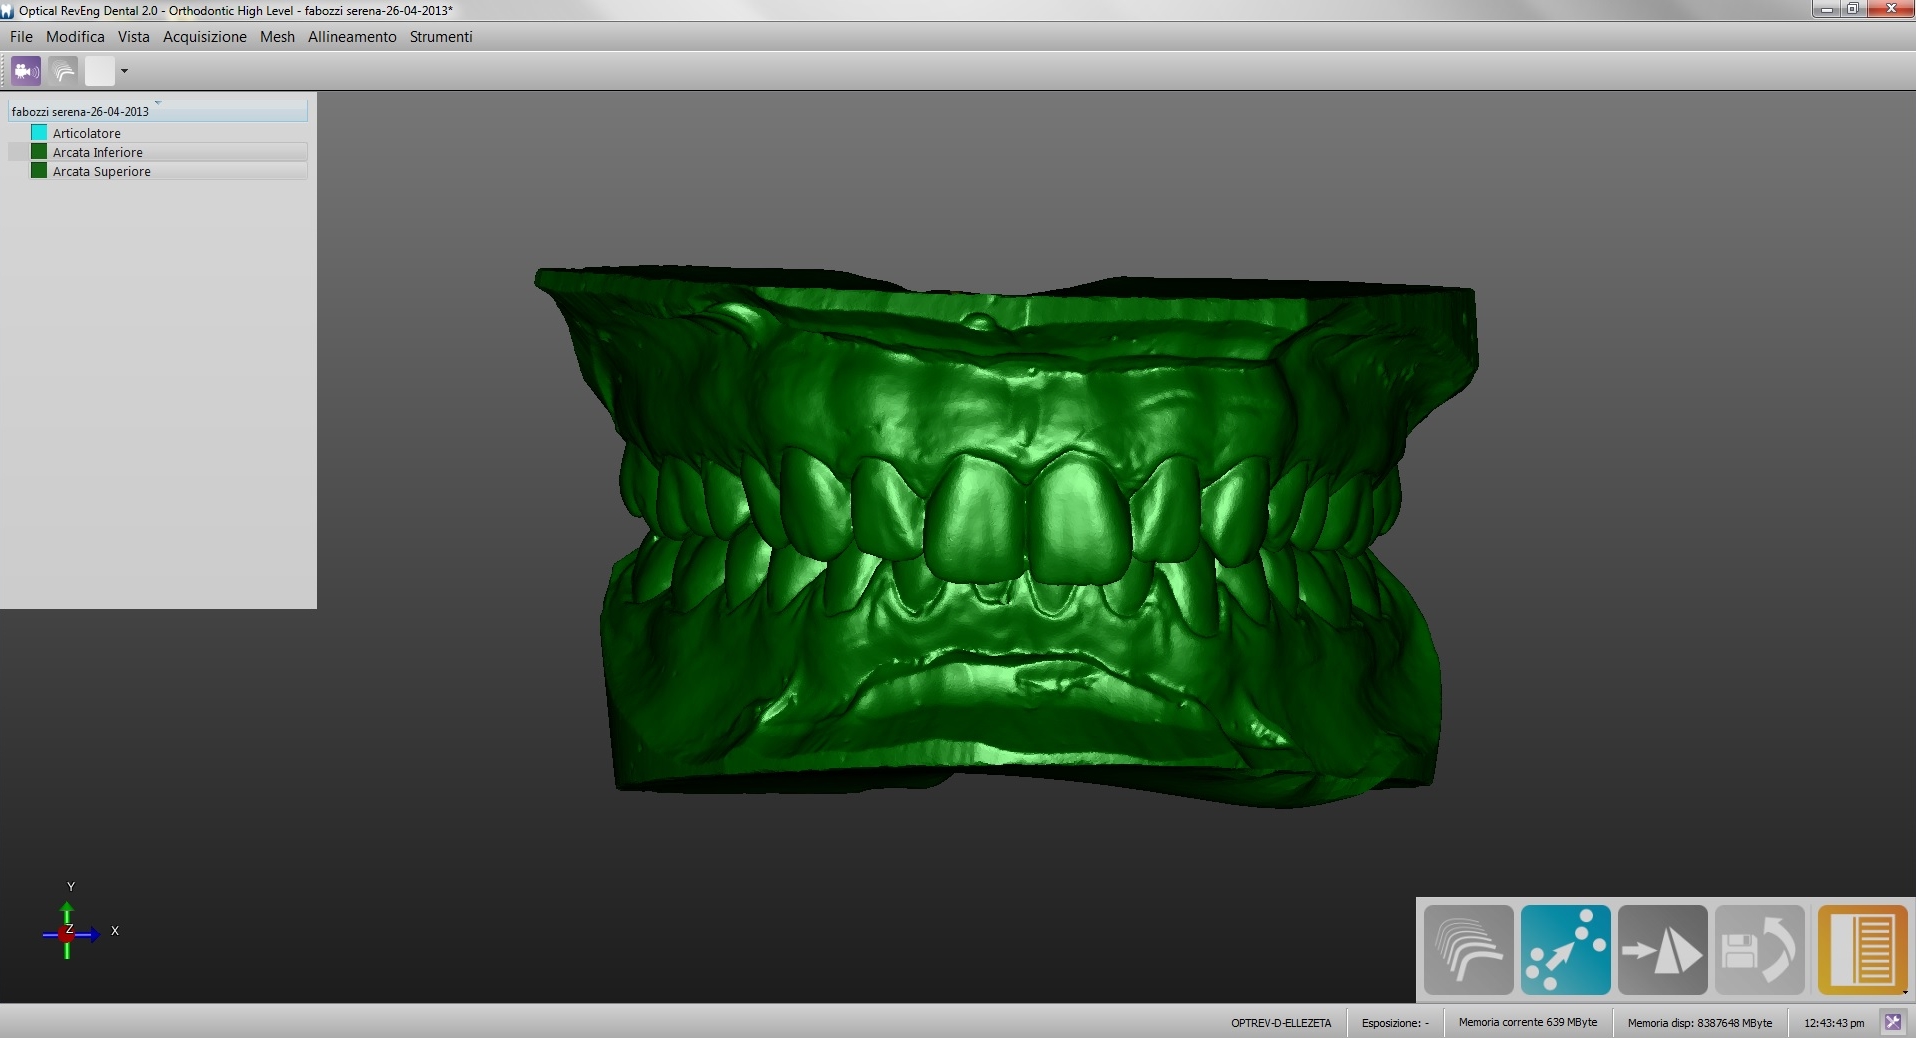Click the bottom-right scan acquisition layers icon
Screen dimensions: 1916x1038
coord(1468,950)
